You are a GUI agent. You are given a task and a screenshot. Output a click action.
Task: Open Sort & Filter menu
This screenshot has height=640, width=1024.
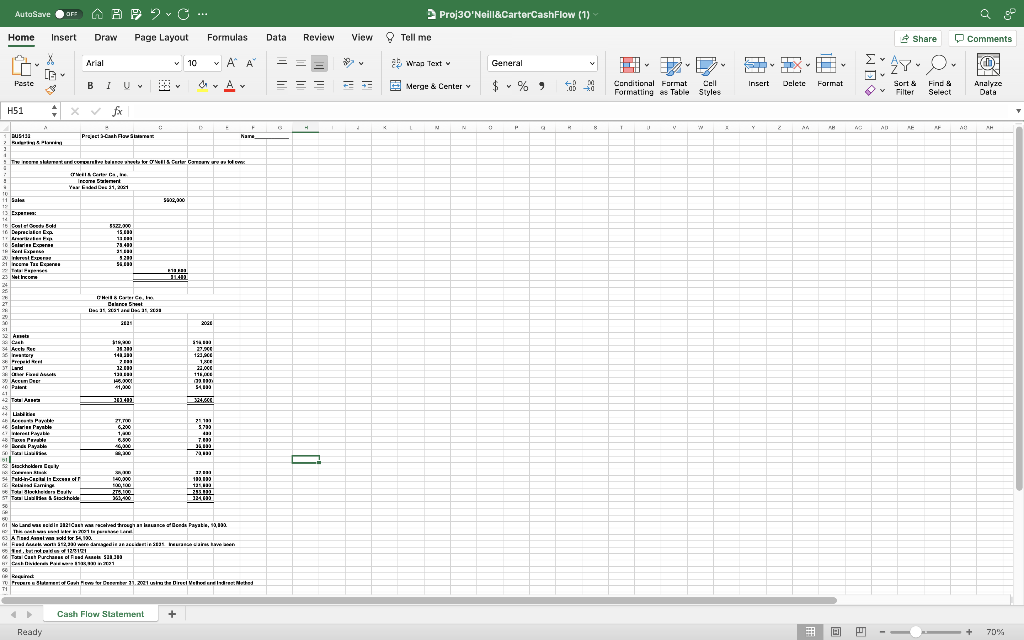click(x=904, y=76)
